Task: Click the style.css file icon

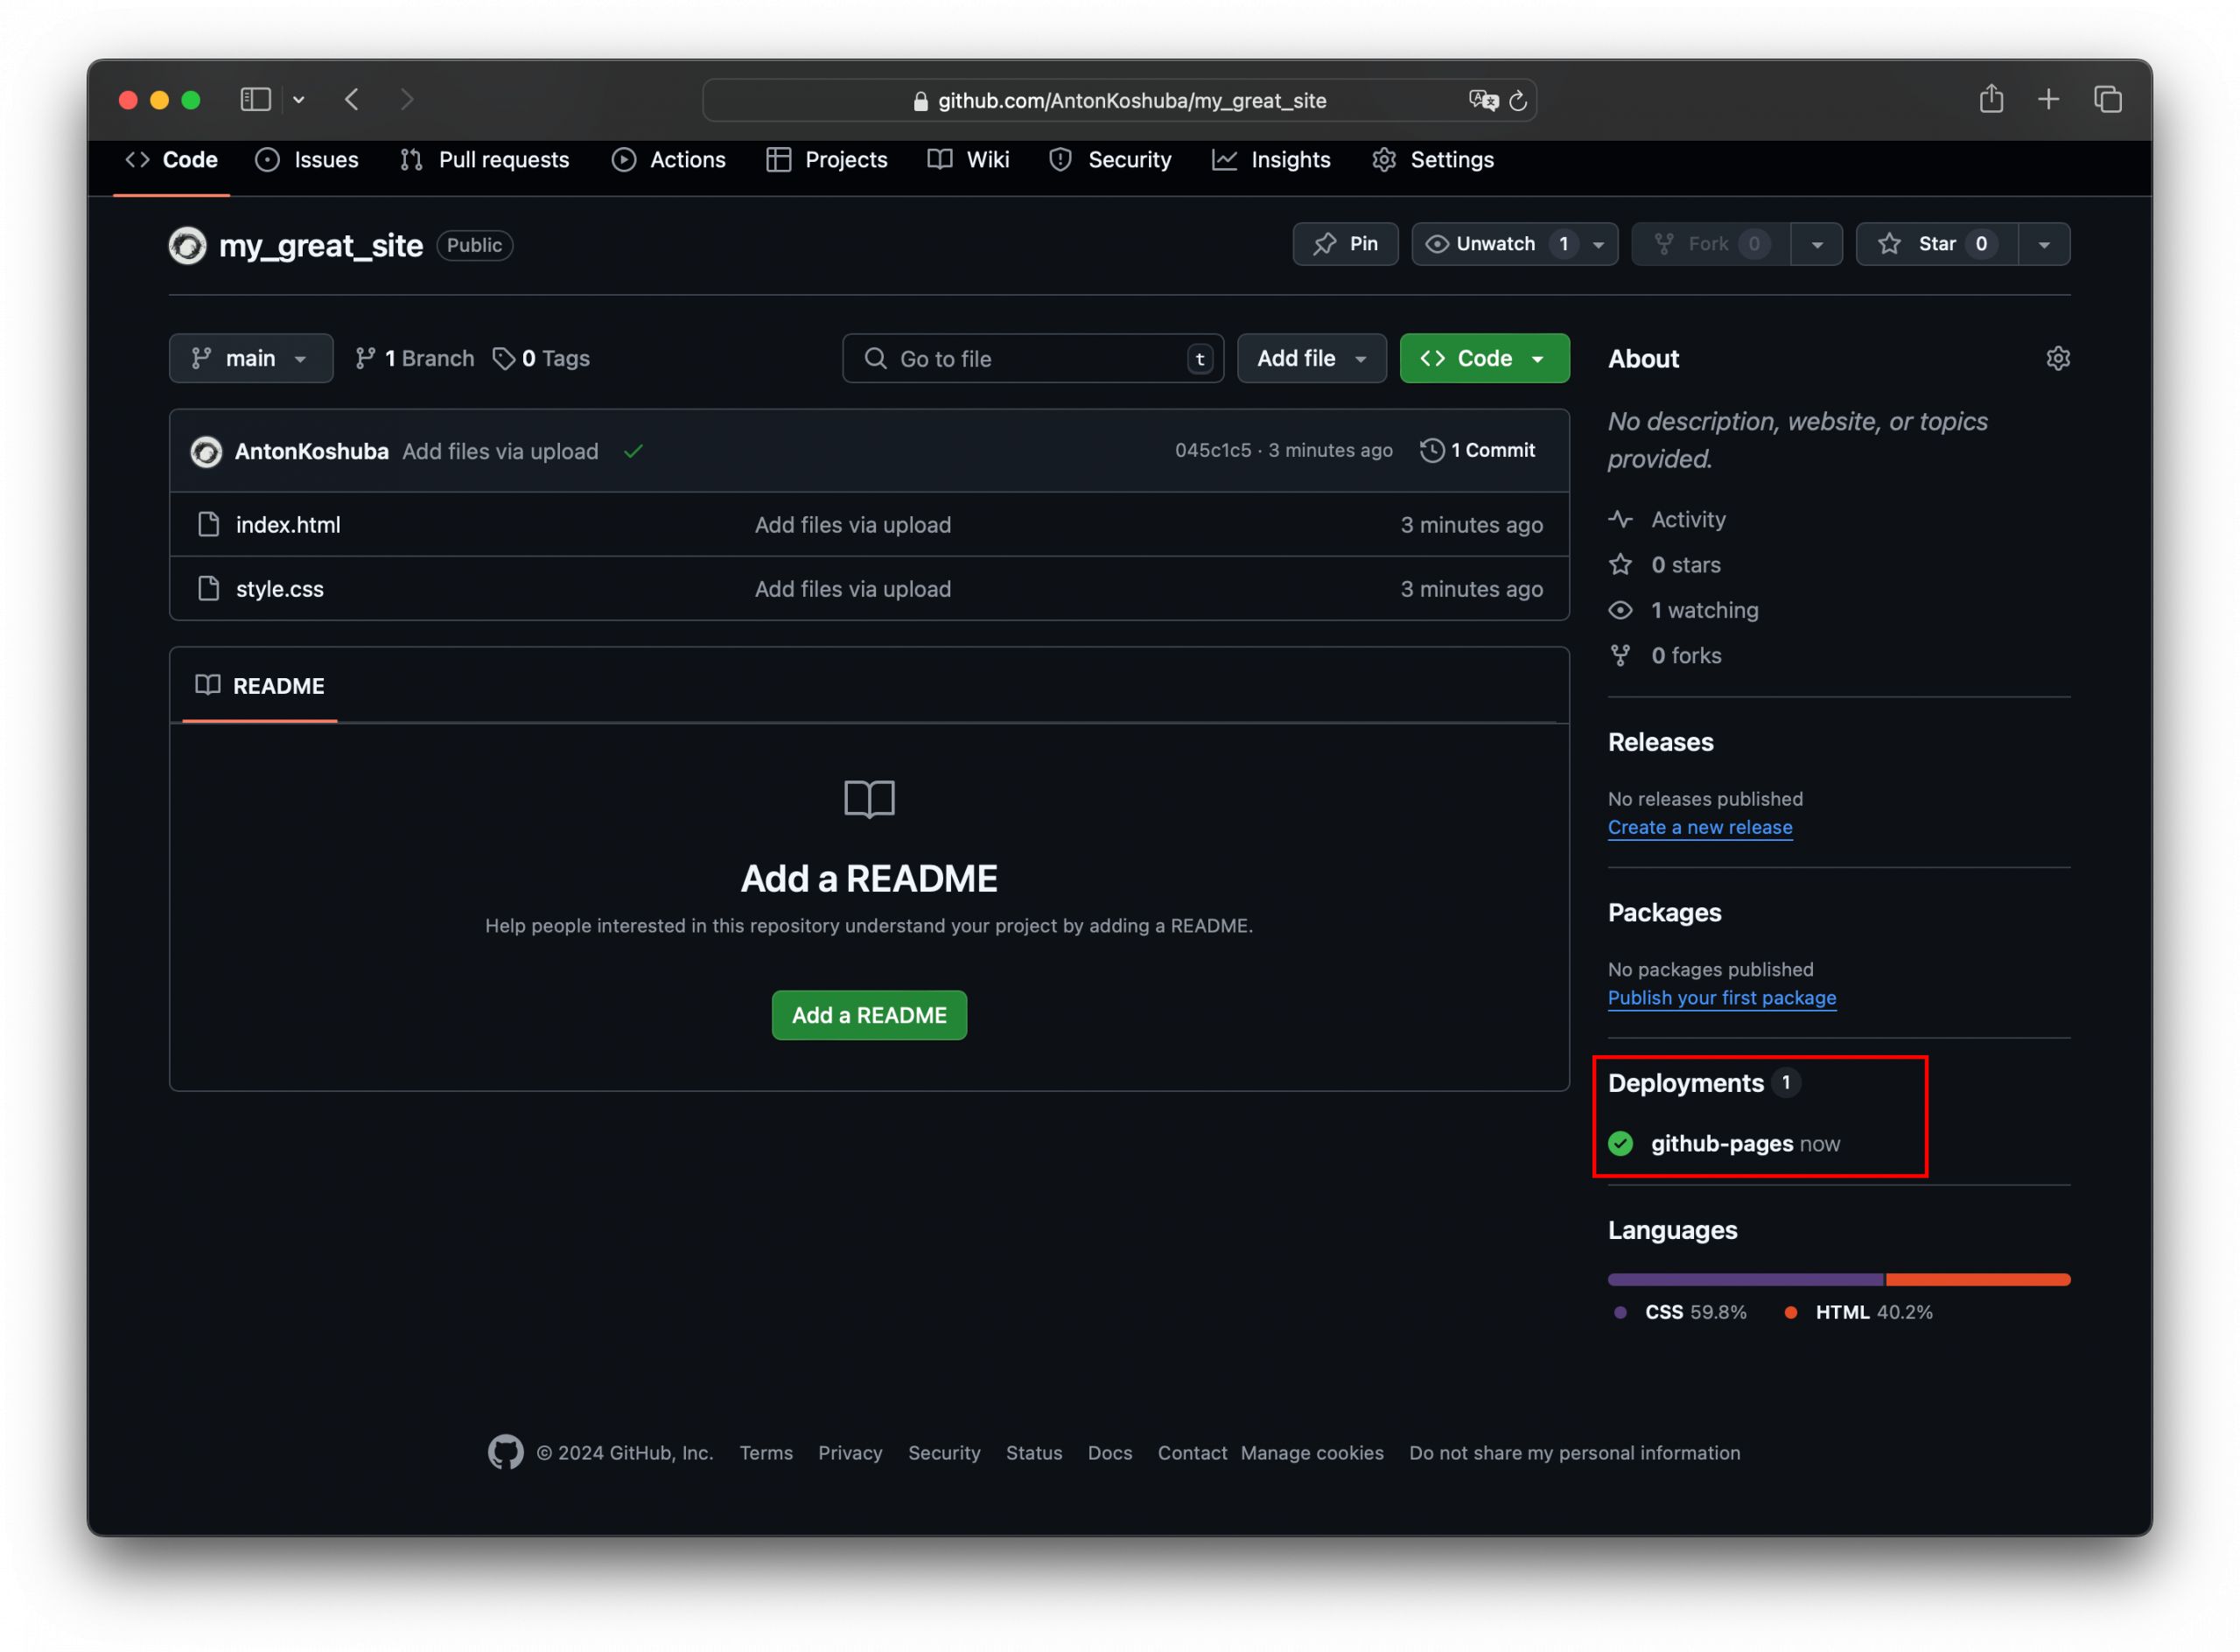Action: coord(208,589)
